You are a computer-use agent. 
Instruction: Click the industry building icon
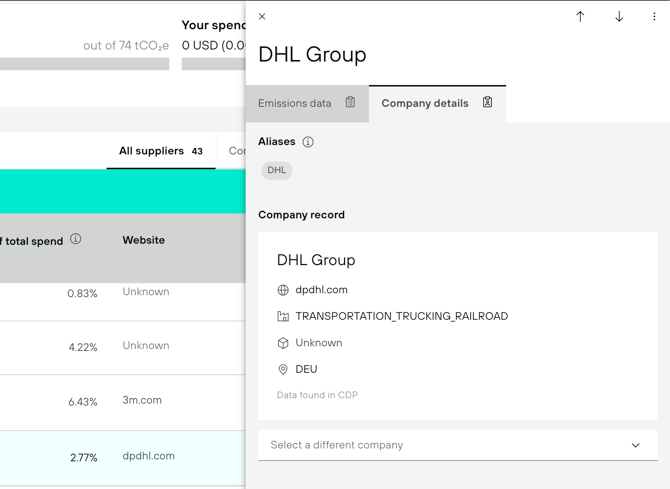pyautogui.click(x=283, y=316)
